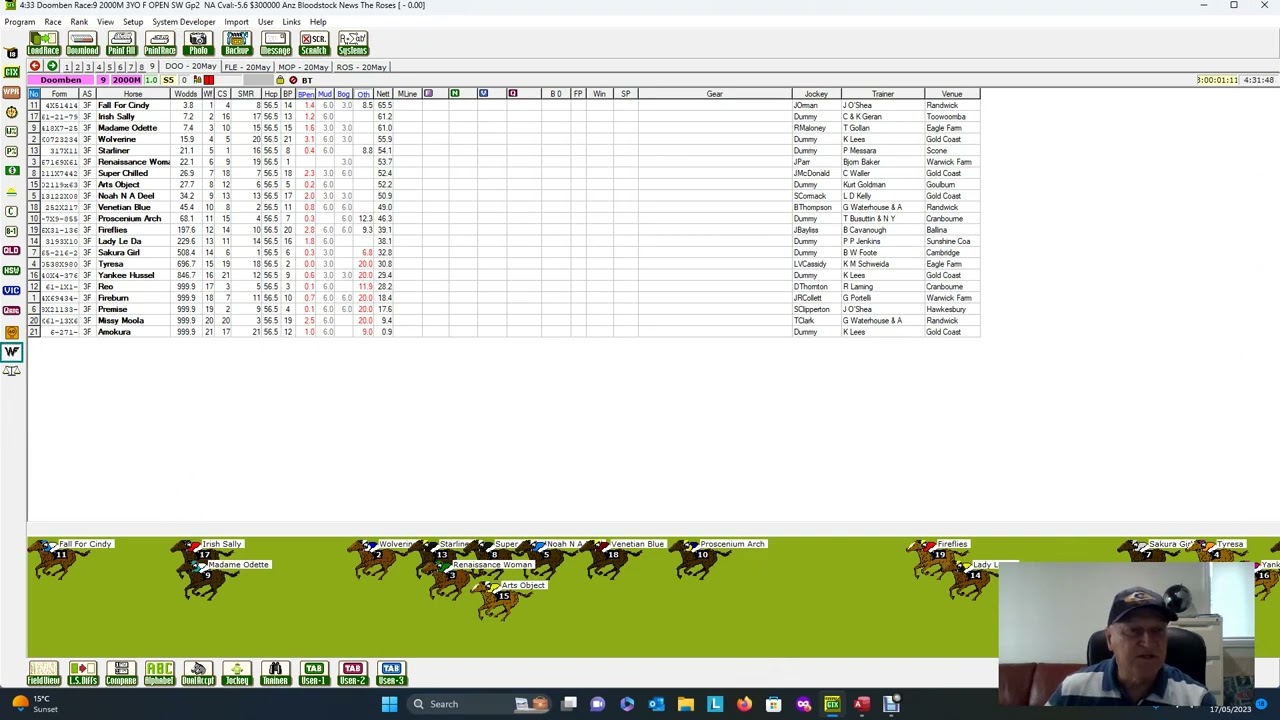Click the Backup toolbar icon
The width and height of the screenshot is (1280, 720).
[x=237, y=44]
